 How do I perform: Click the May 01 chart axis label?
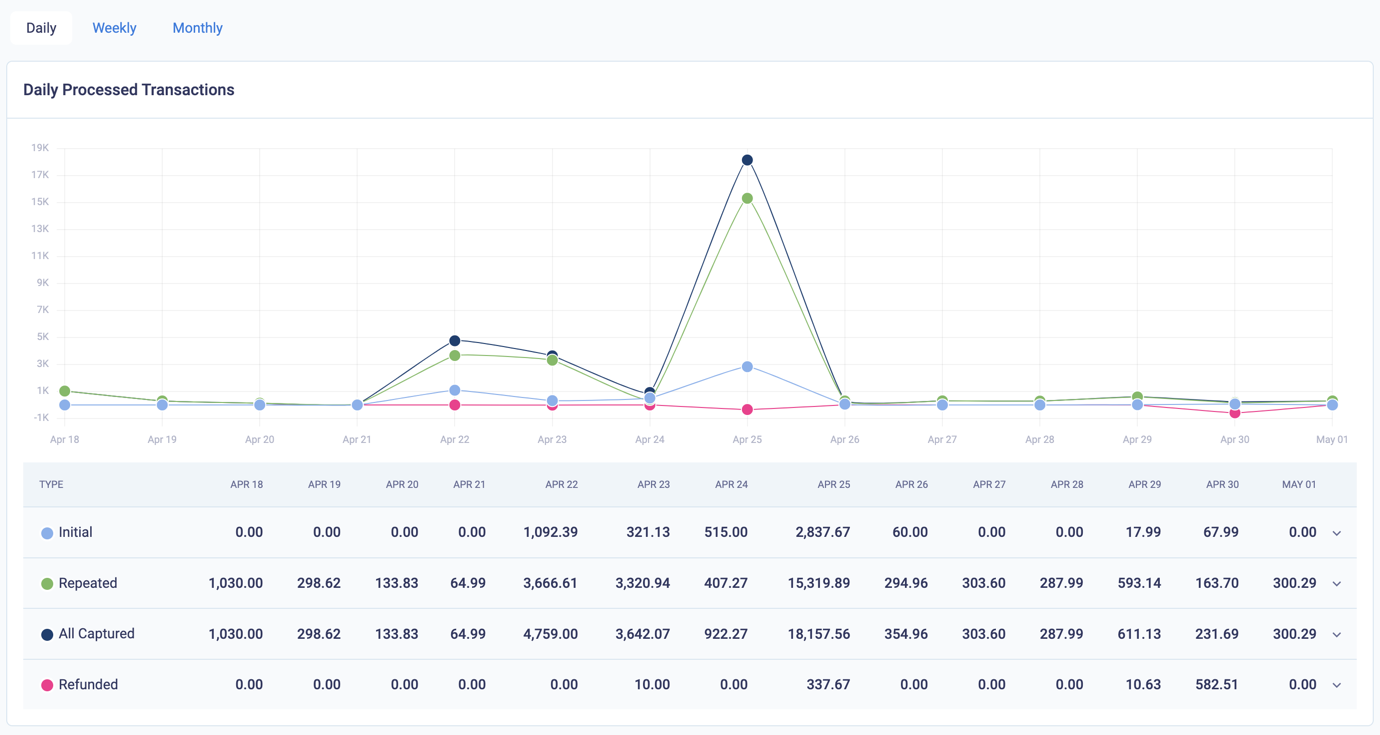click(1332, 439)
